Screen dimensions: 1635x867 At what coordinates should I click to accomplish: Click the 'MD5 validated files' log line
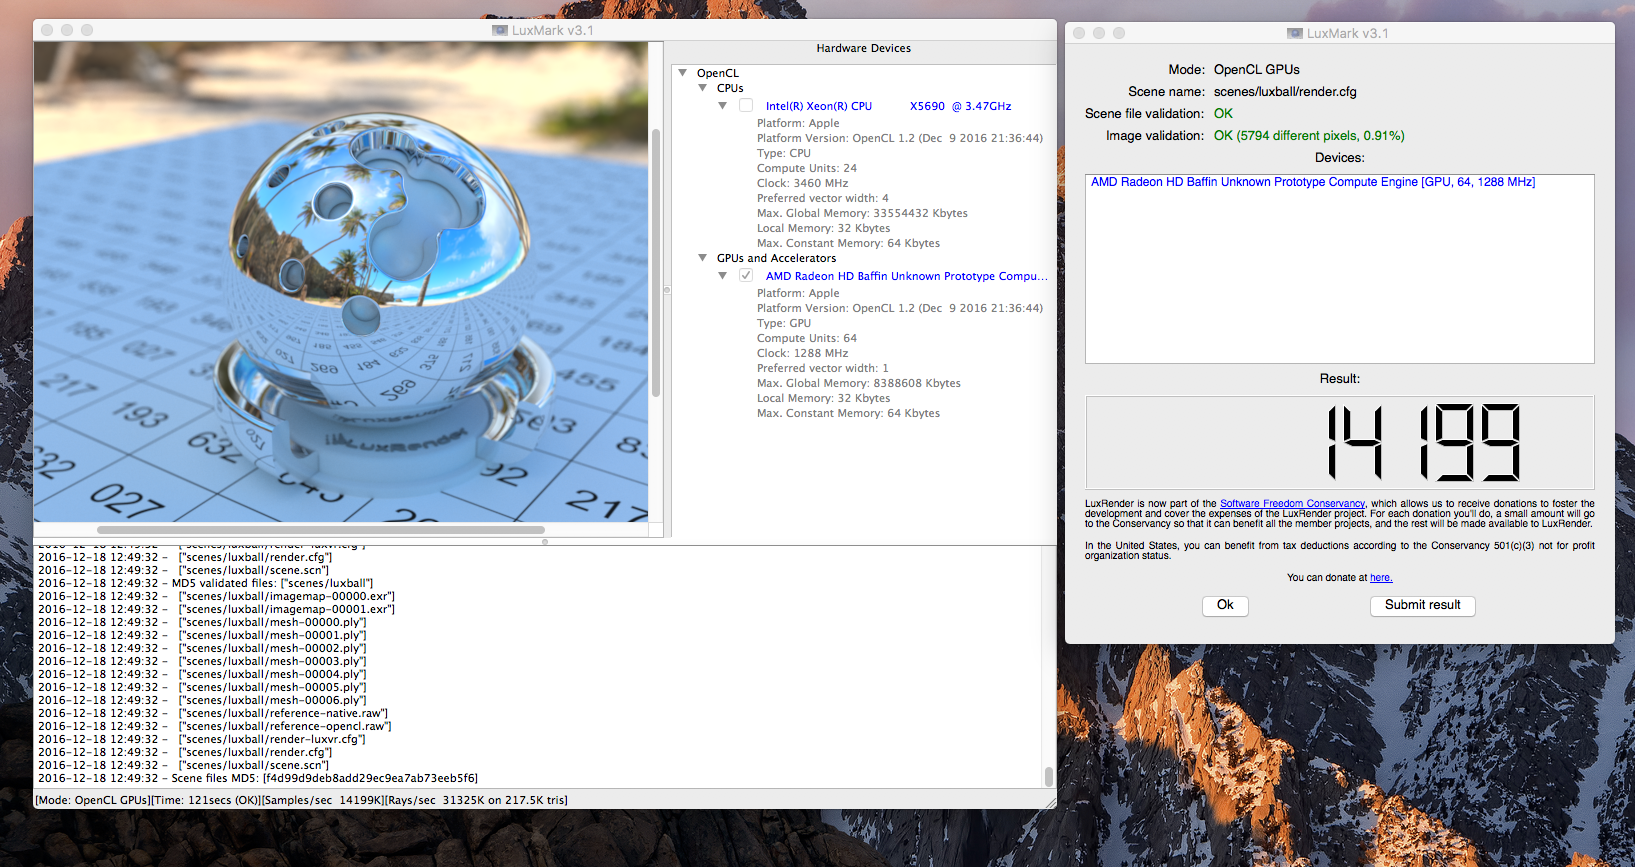coord(206,583)
